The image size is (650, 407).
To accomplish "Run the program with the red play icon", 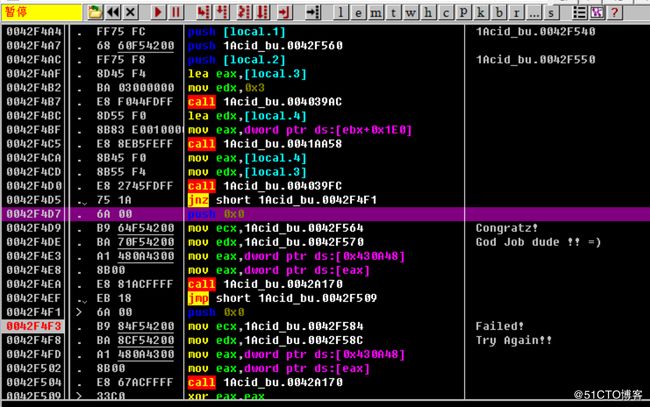I will tap(158, 12).
